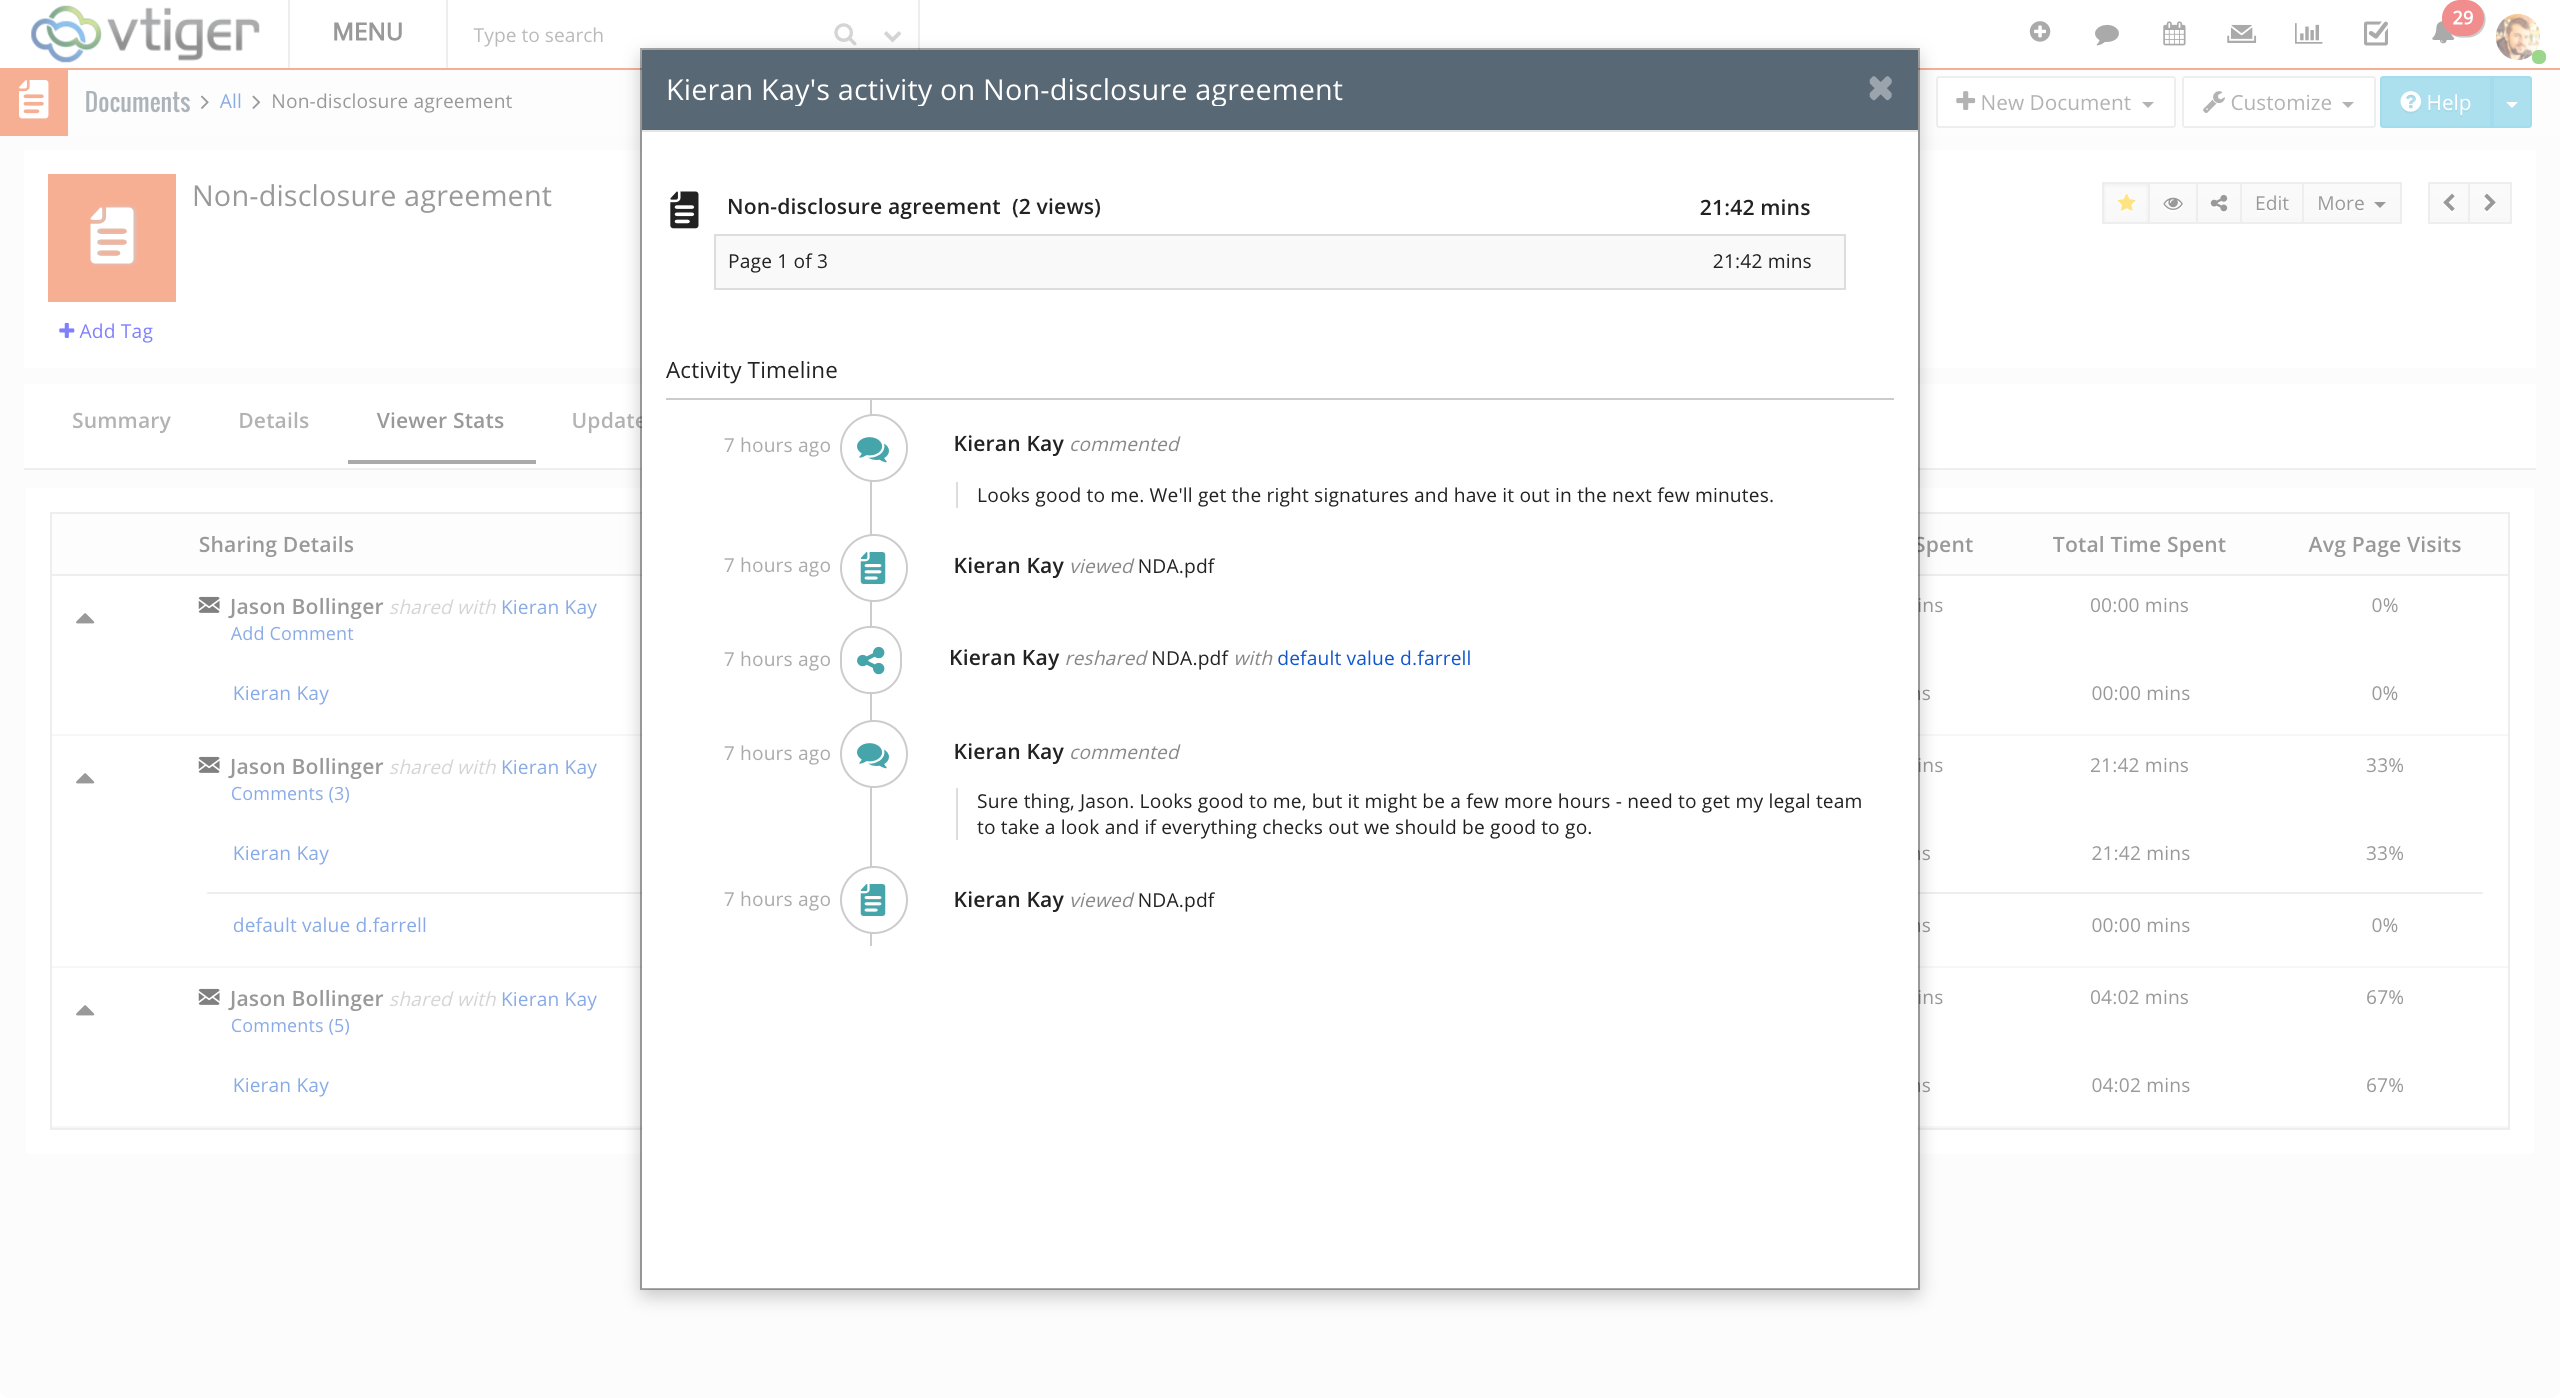The image size is (2560, 1398).
Task: Open the chat bubble icon in header
Action: tap(2107, 34)
